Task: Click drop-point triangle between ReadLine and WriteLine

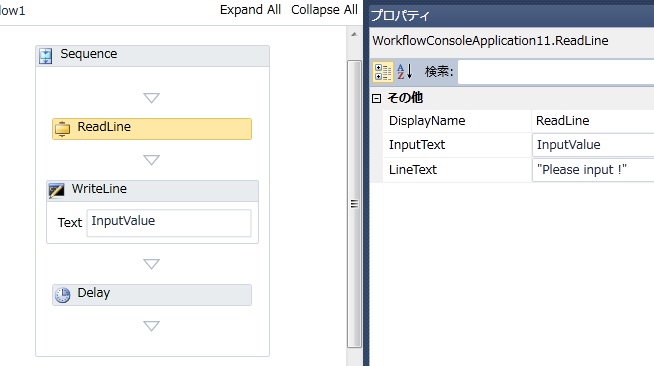Action: 151,160
